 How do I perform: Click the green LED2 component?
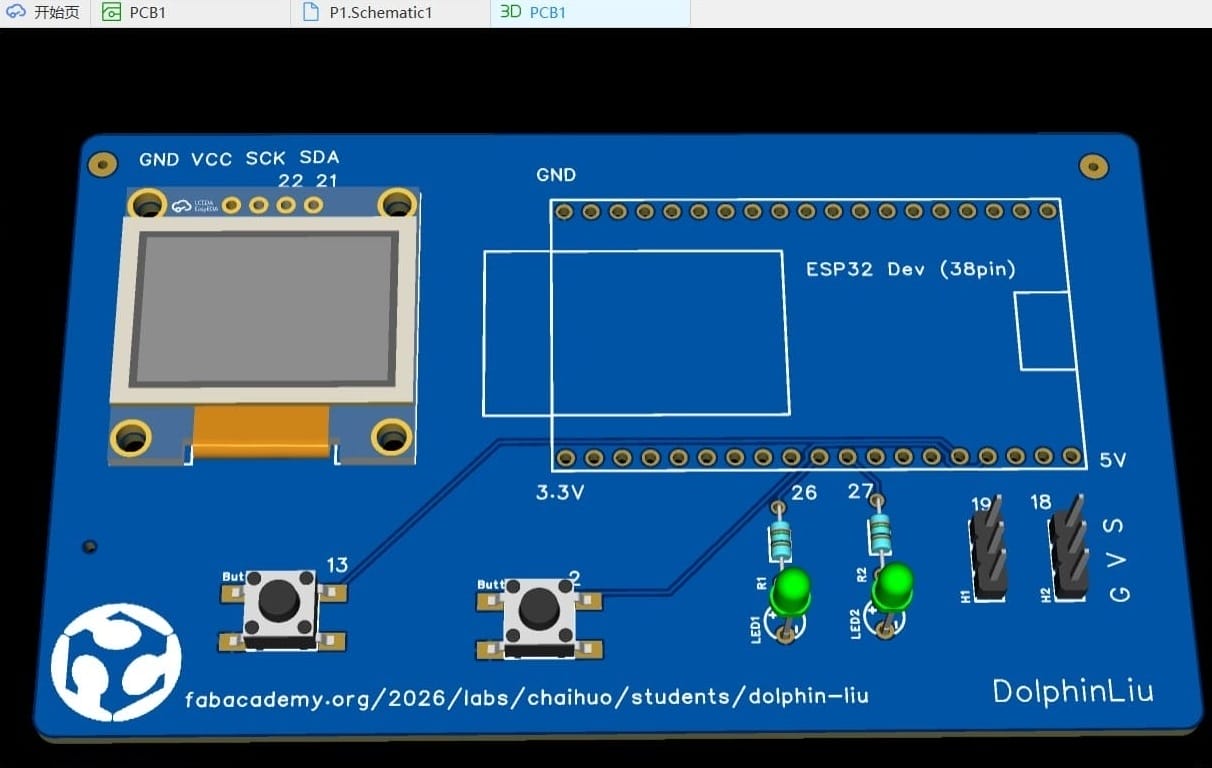pyautogui.click(x=892, y=586)
